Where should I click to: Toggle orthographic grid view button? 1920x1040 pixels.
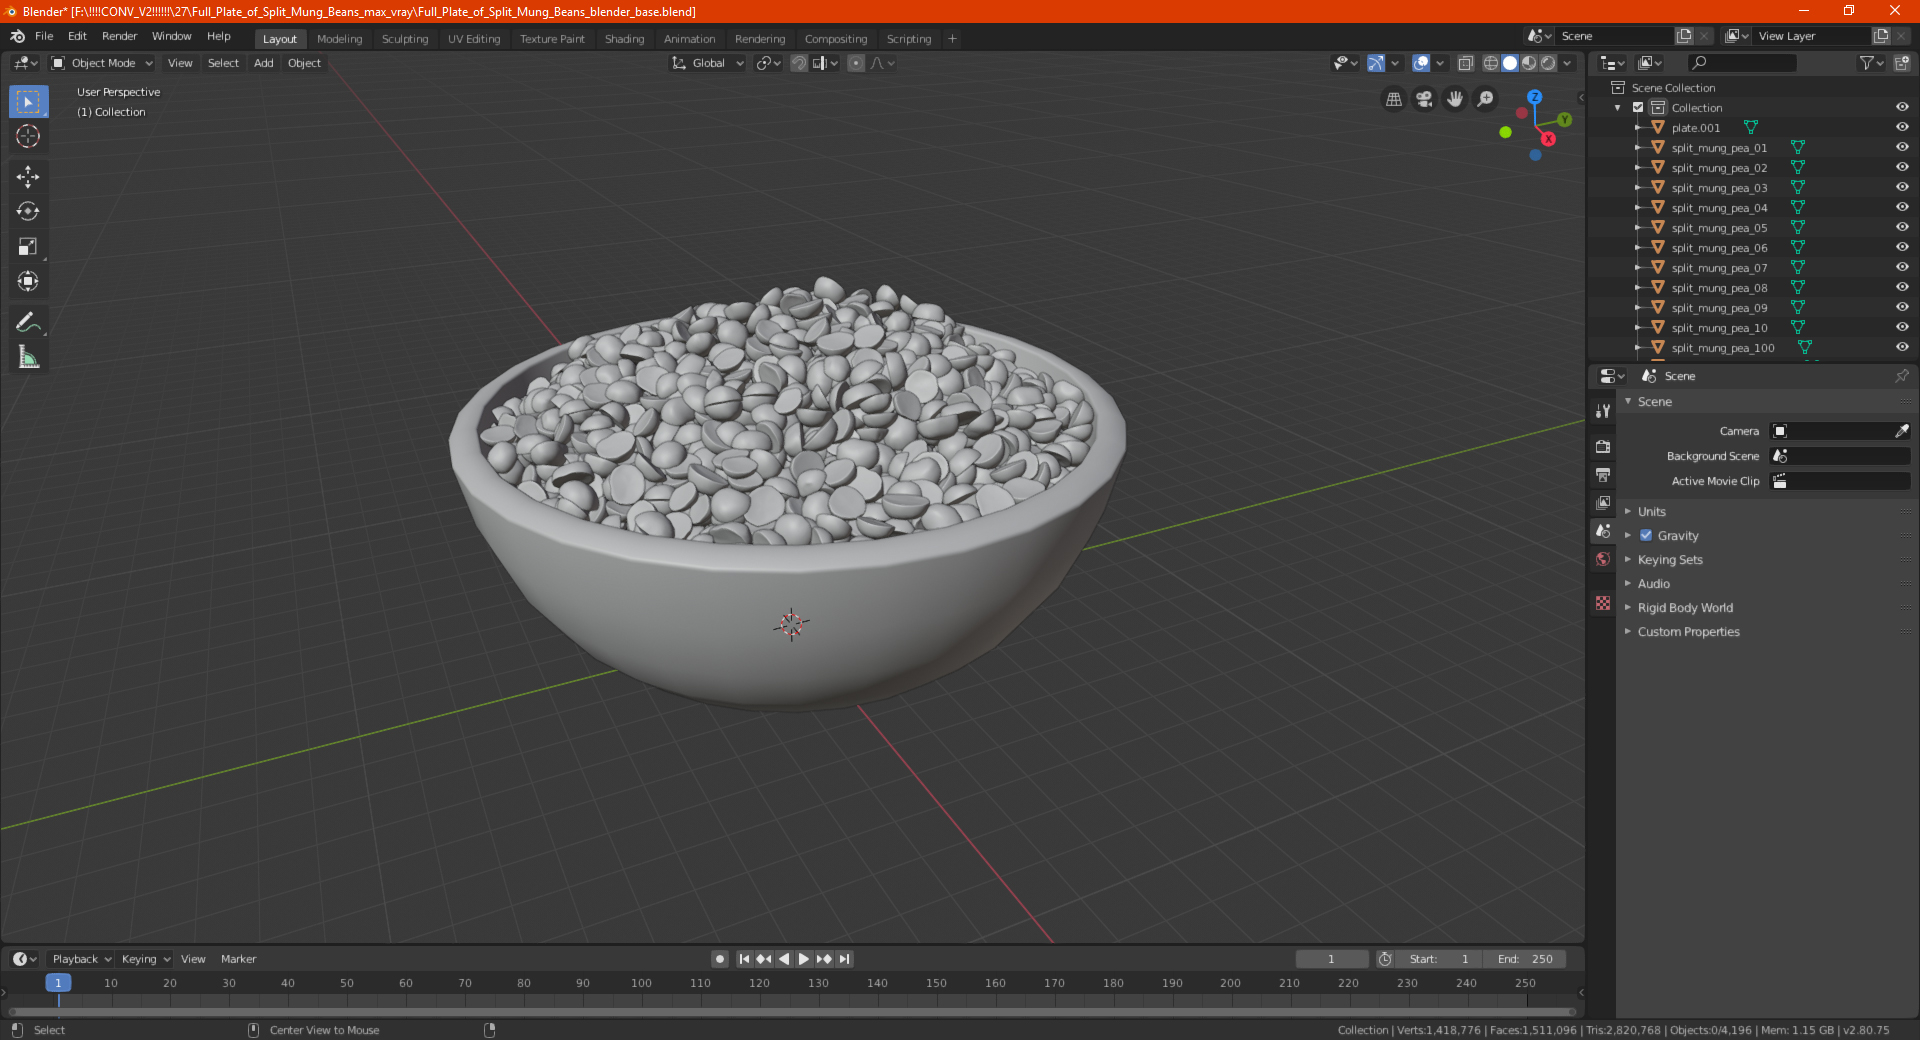point(1393,99)
